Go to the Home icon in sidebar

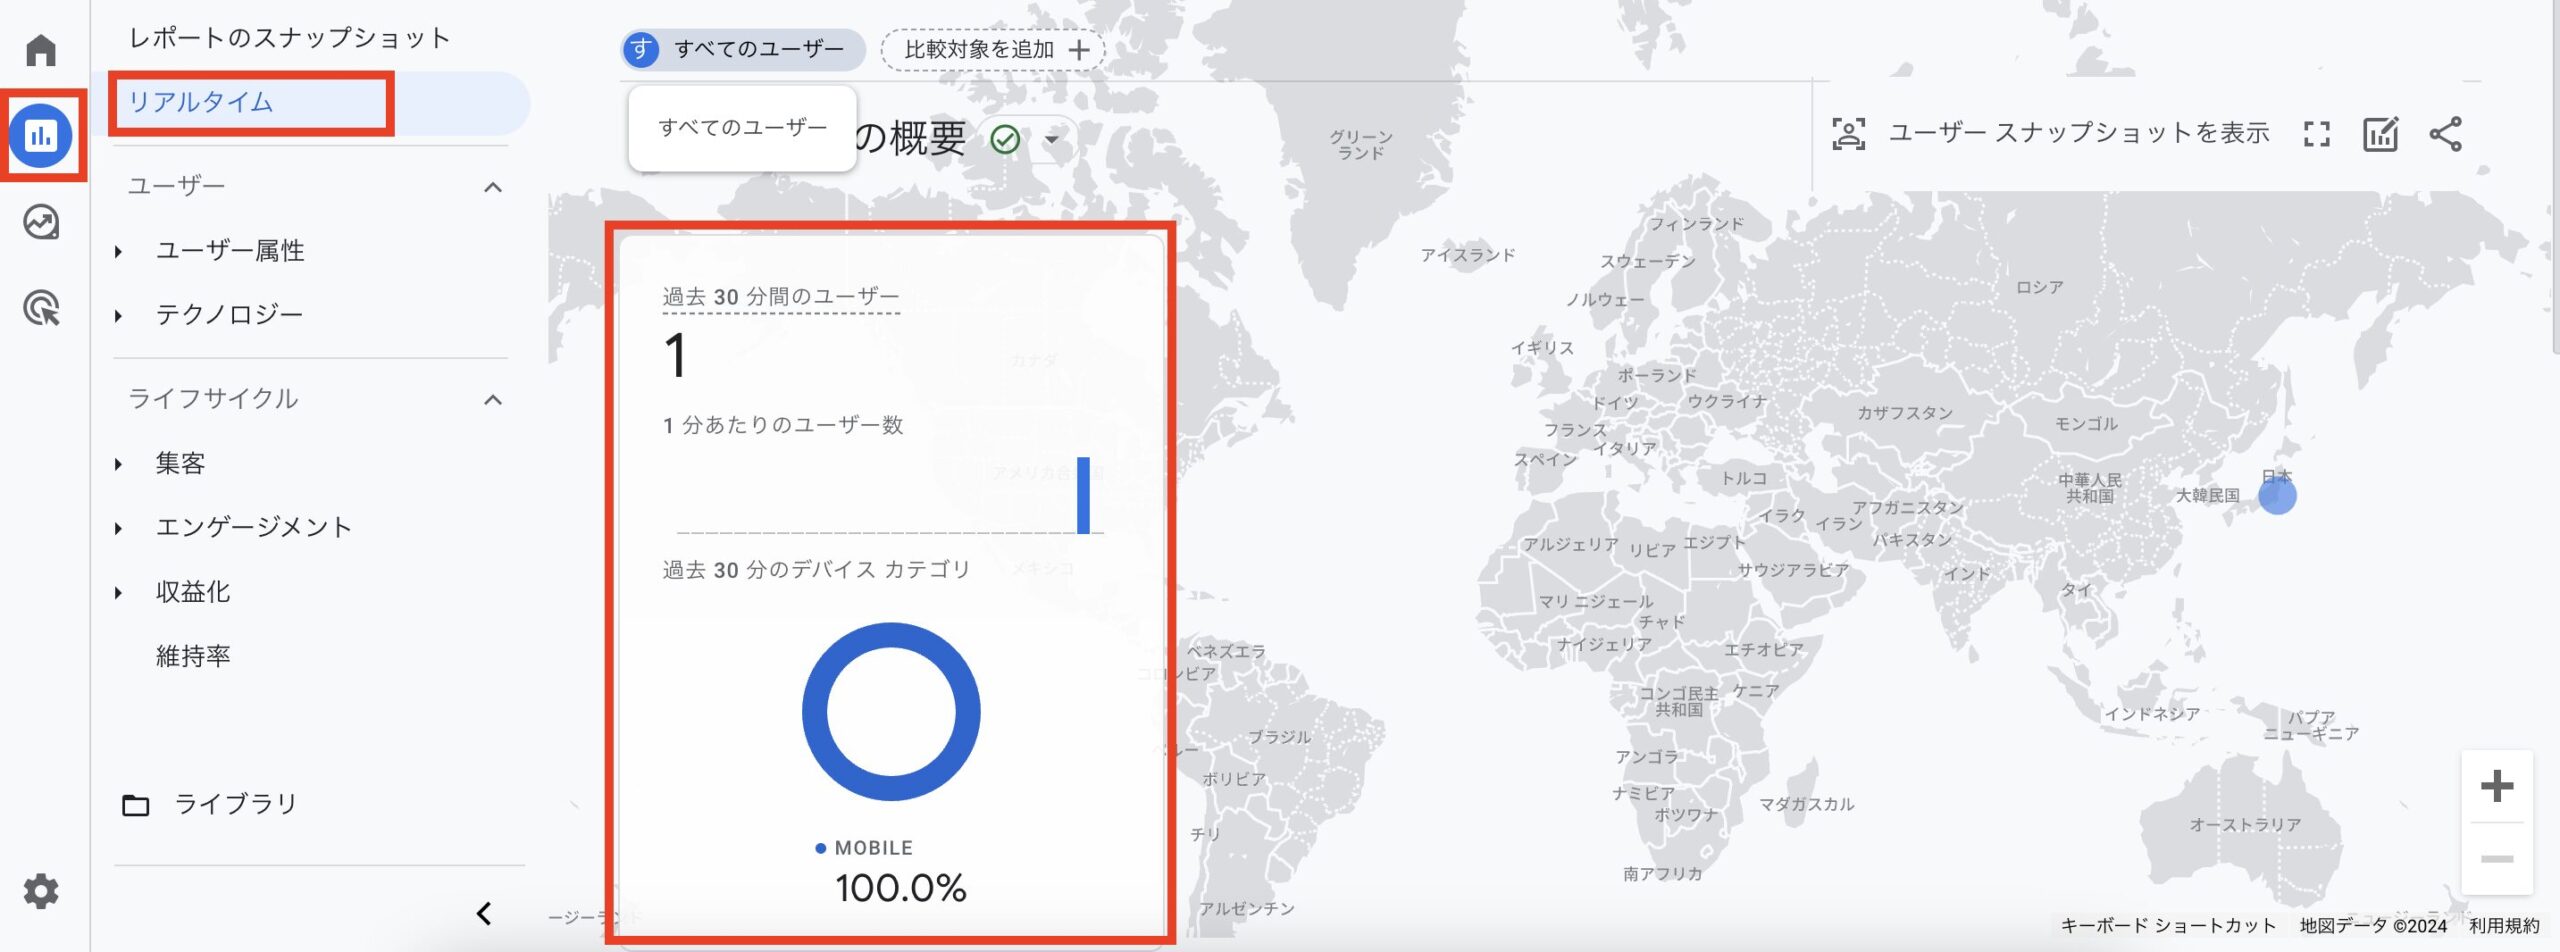pos(41,49)
